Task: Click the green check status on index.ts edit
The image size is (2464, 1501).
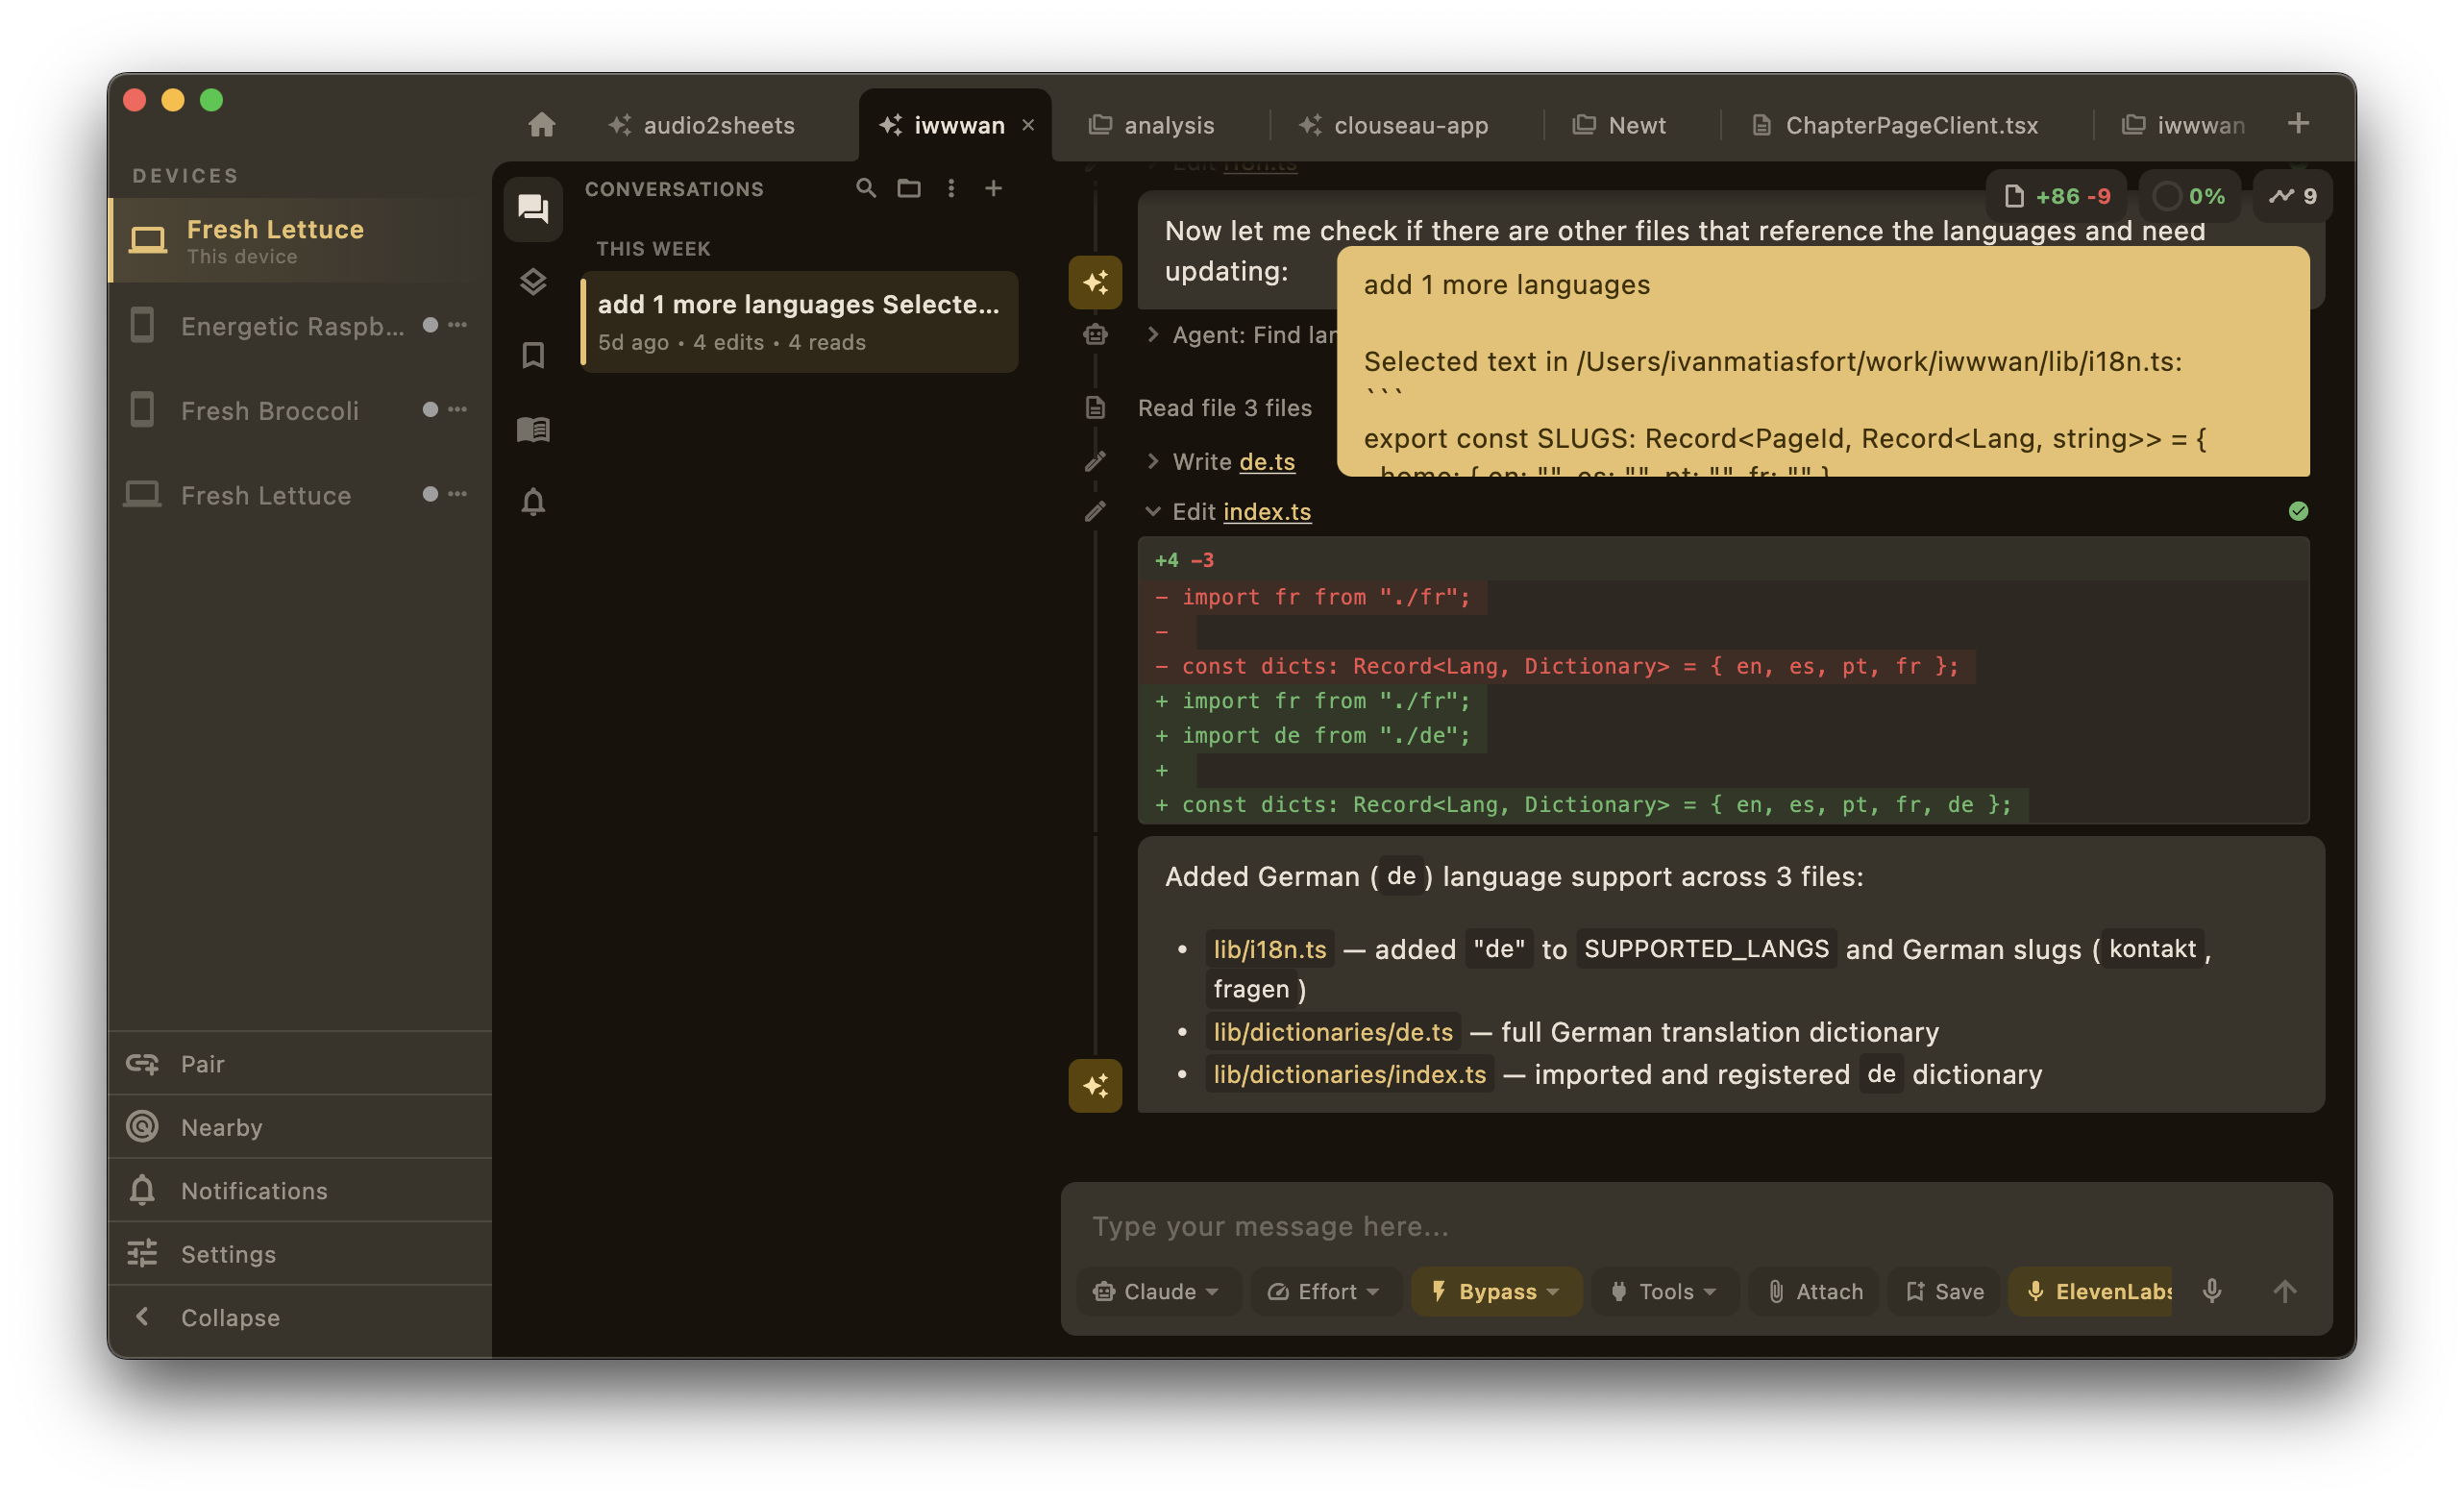Action: coord(2298,511)
